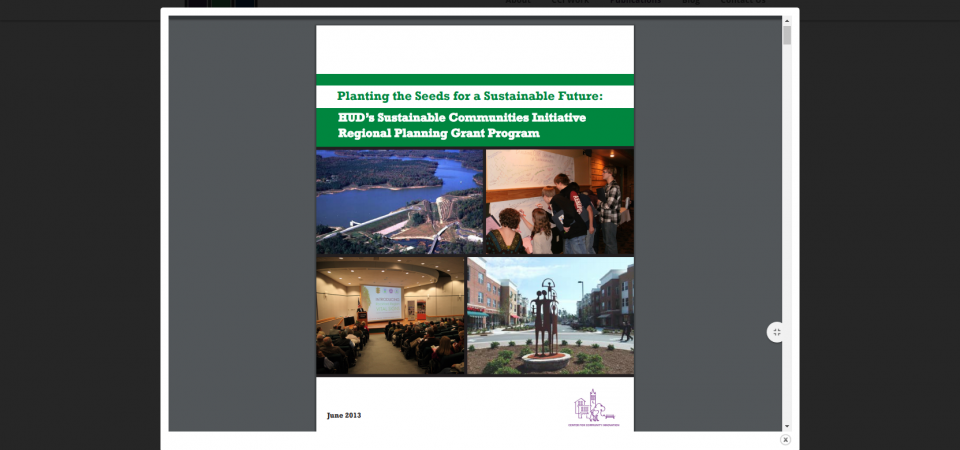
Task: Click 'HUD's Sustainable Communities Initiative' heading
Action: click(462, 118)
